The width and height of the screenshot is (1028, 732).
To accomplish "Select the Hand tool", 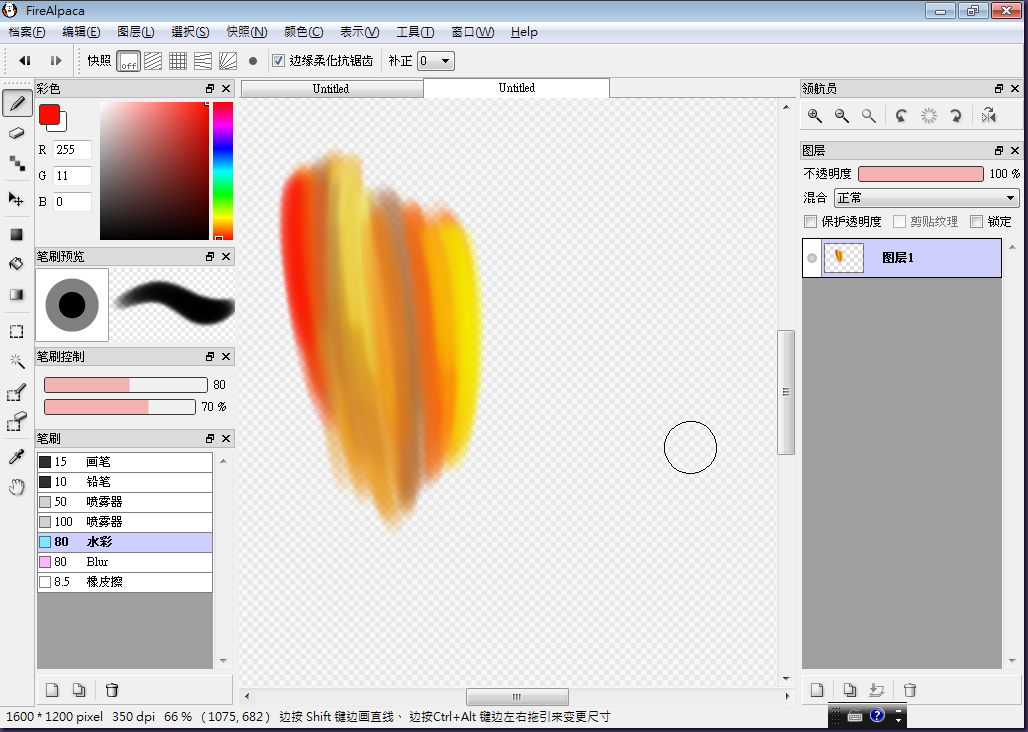I will click(17, 487).
